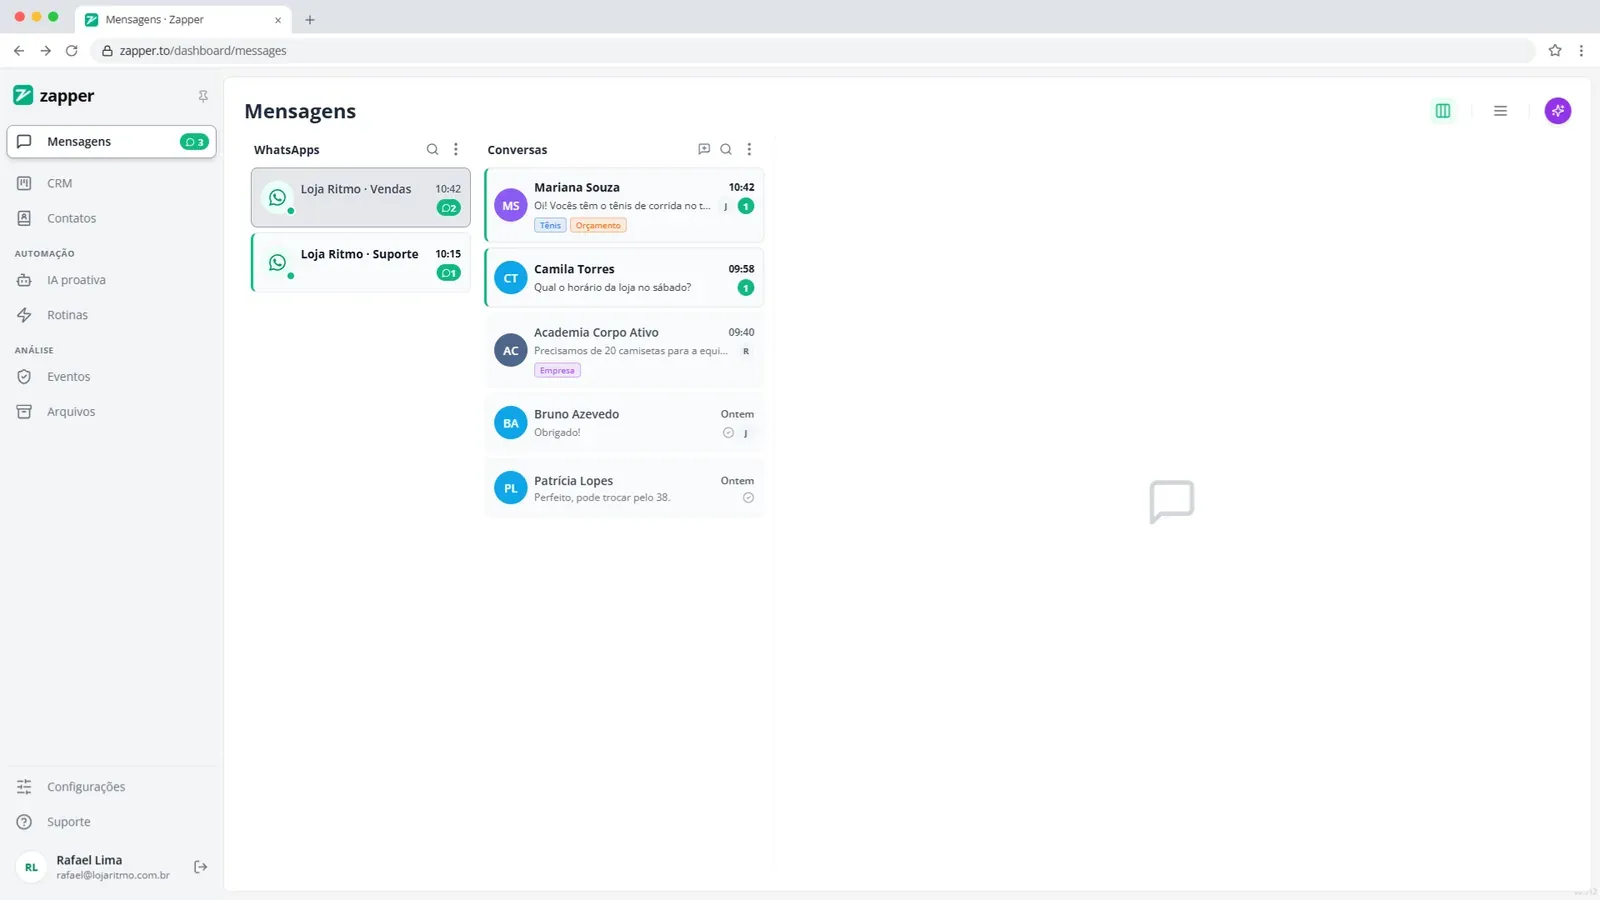Viewport: 1600px width, 900px height.
Task: Reload the page in the browser
Action: tap(71, 50)
